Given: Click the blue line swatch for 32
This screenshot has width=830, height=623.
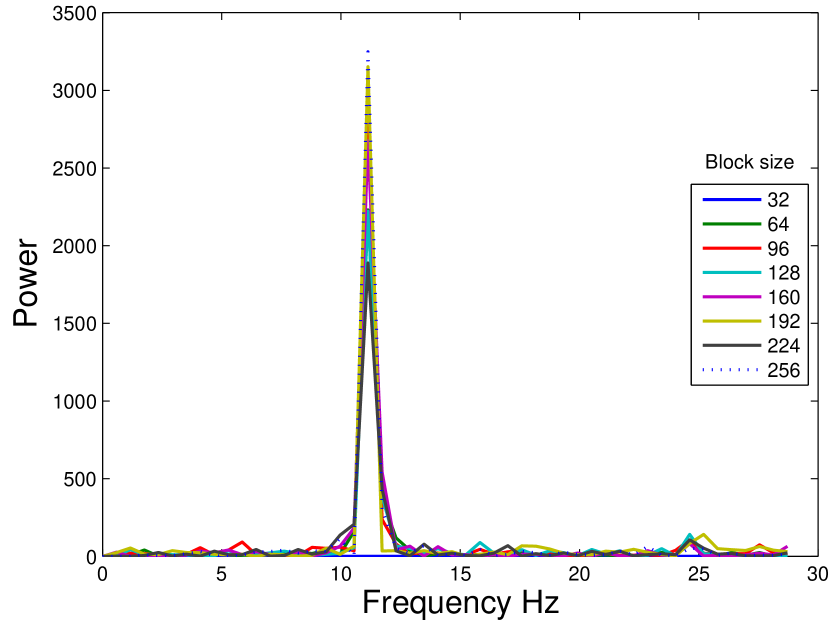Looking at the screenshot, I should (x=730, y=200).
